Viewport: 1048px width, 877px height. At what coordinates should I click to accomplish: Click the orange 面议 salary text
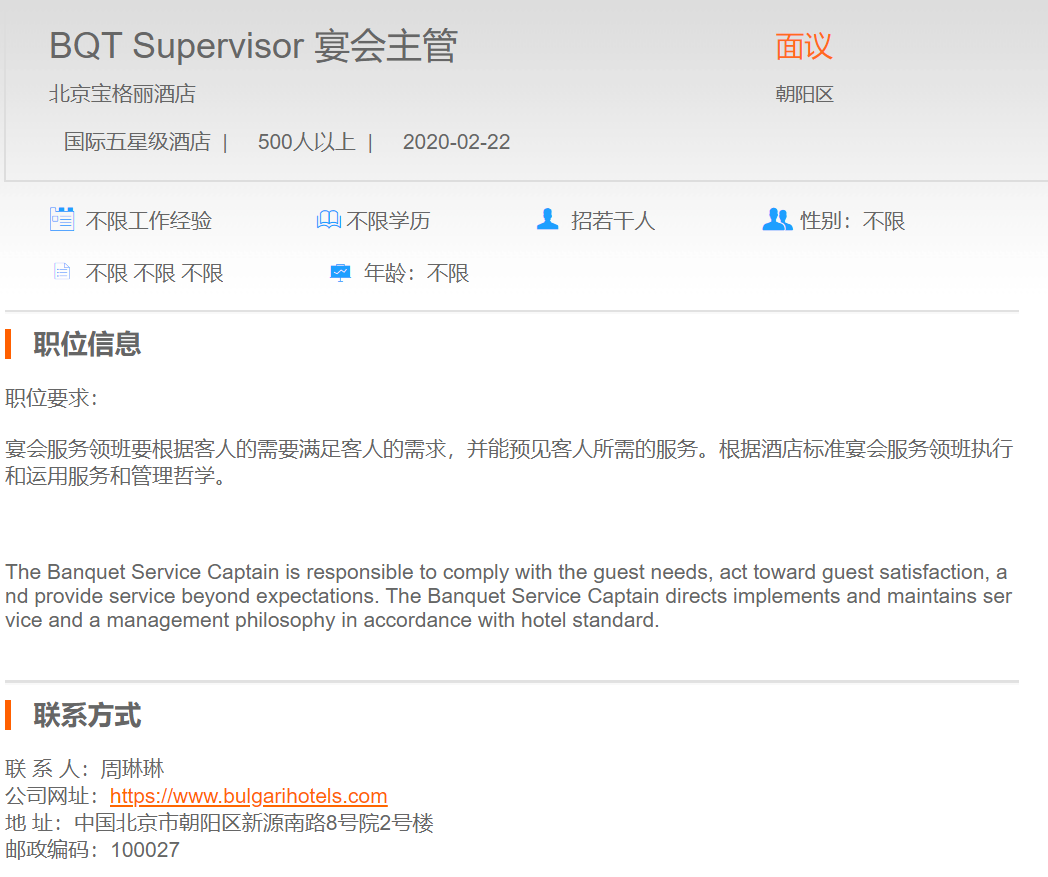coord(803,46)
